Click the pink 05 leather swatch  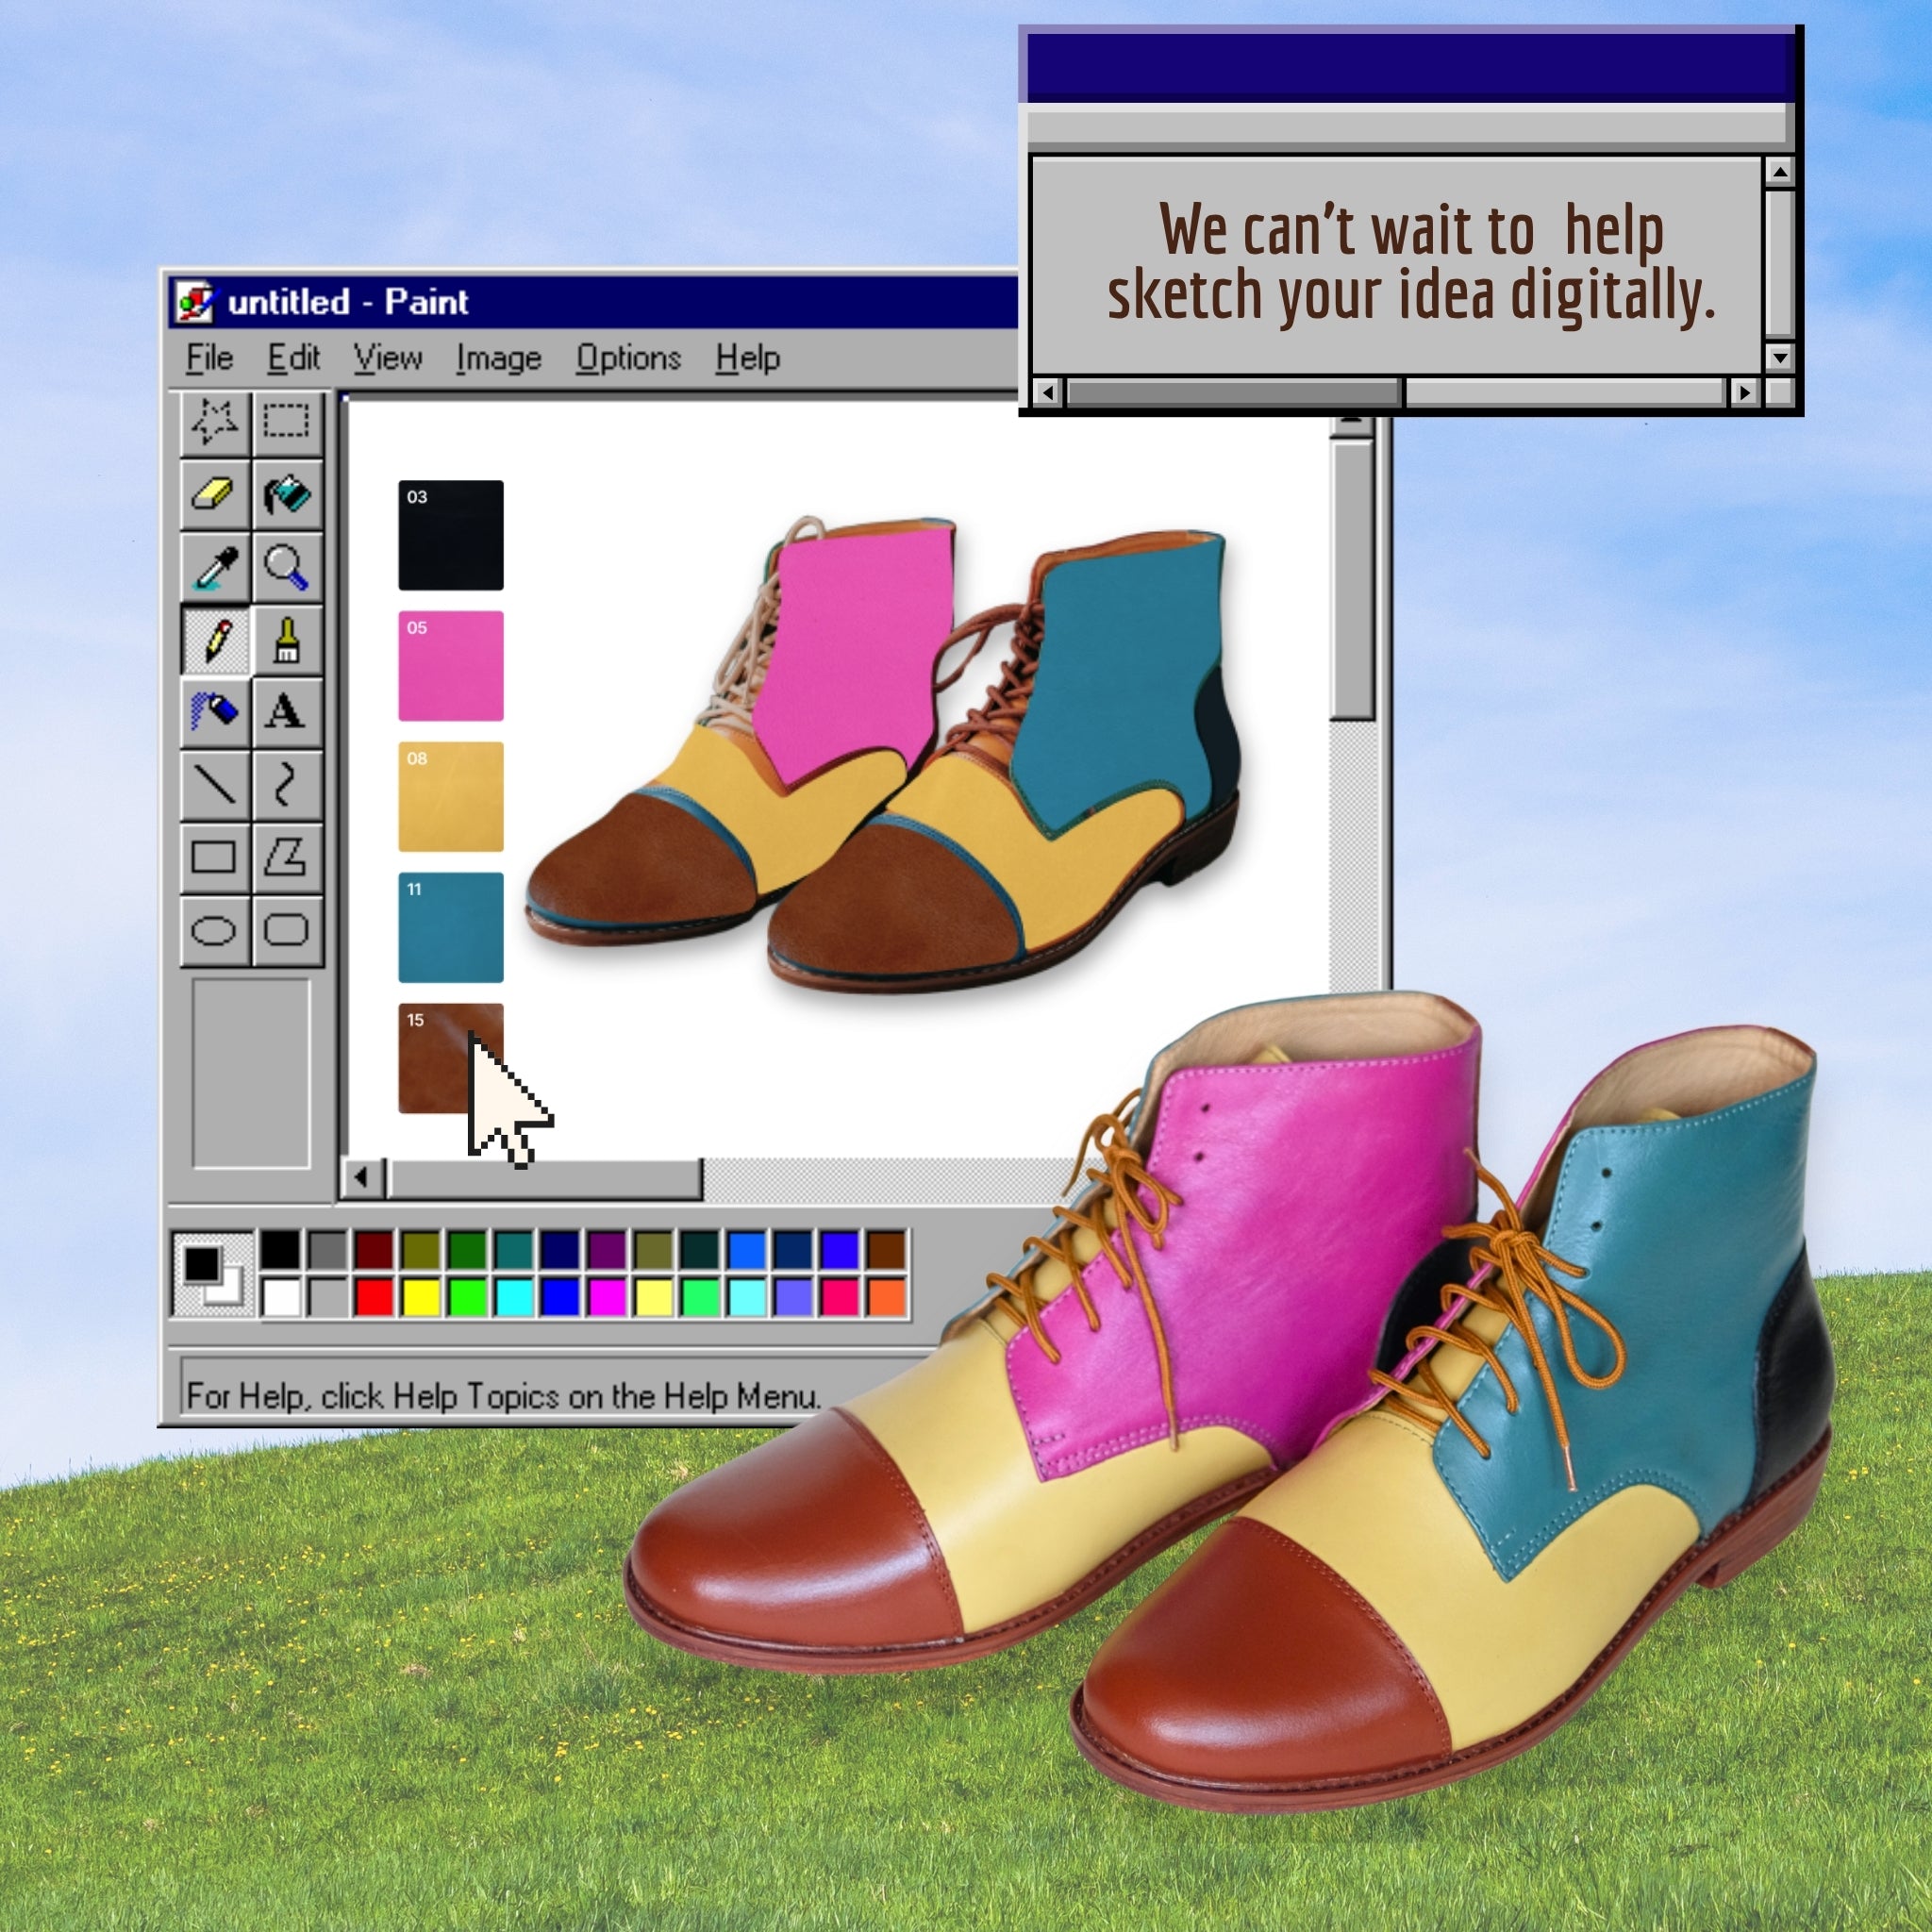pos(451,666)
